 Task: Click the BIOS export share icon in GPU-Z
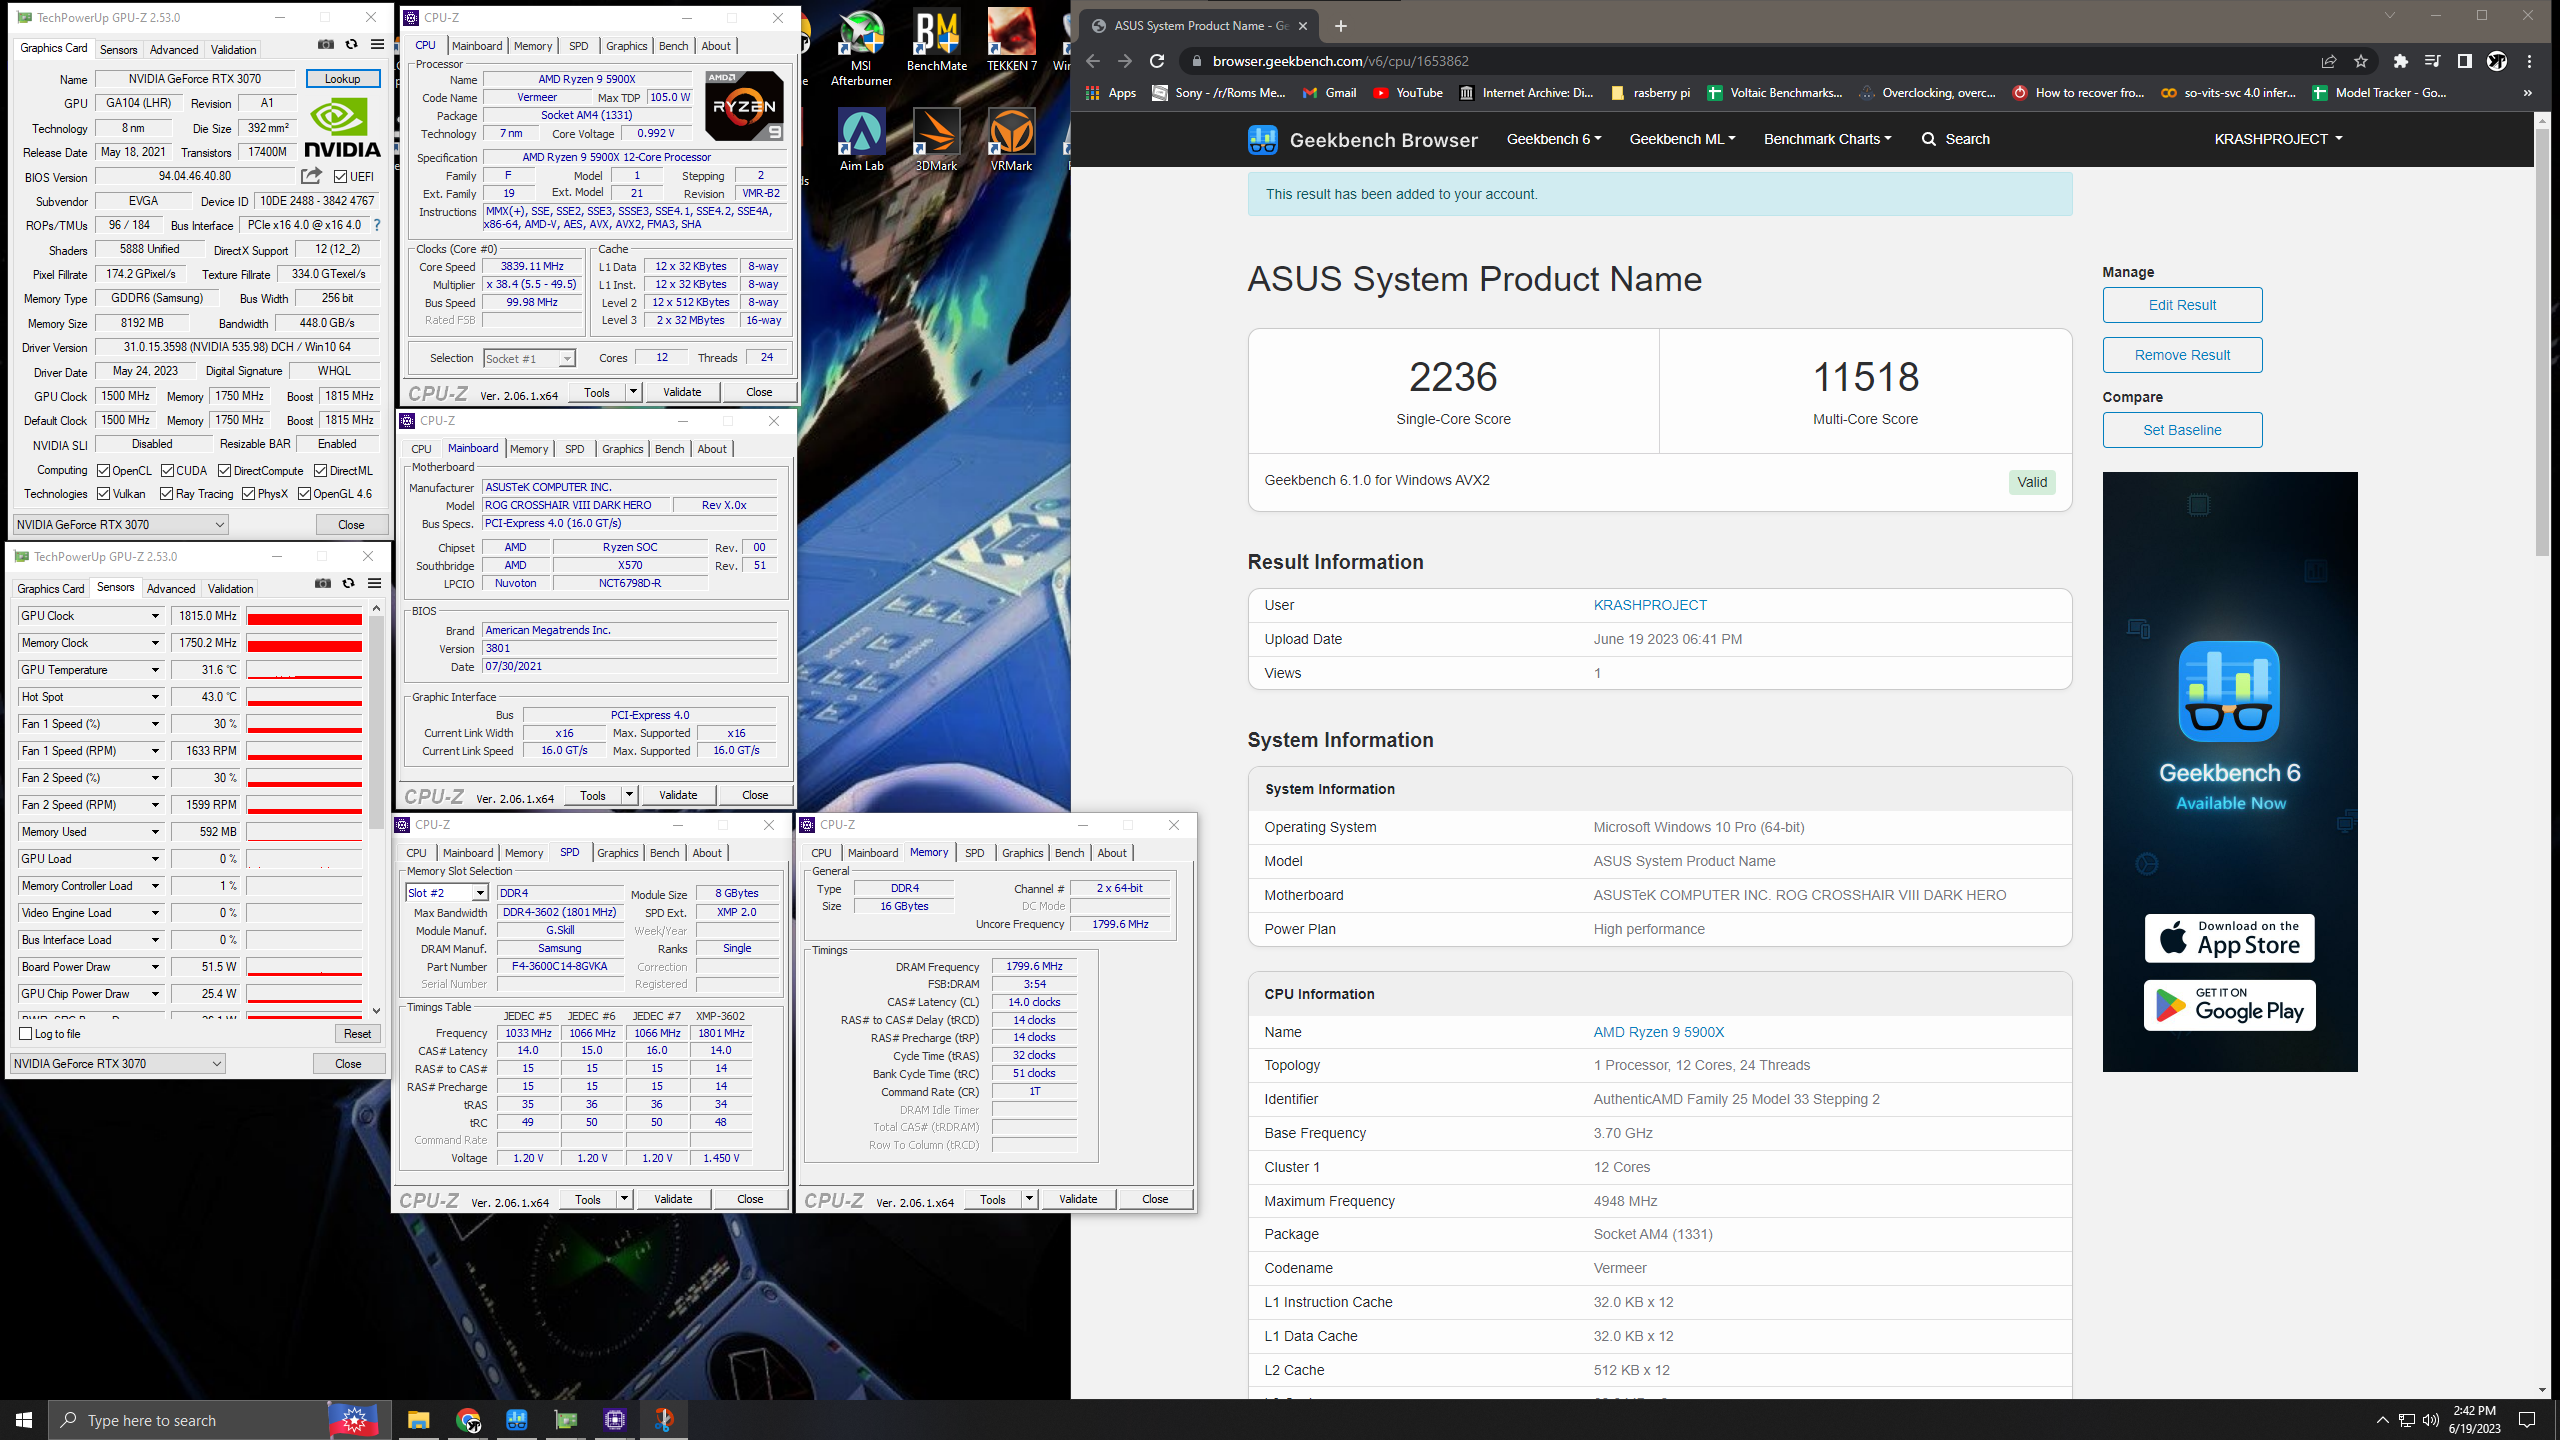(x=312, y=176)
